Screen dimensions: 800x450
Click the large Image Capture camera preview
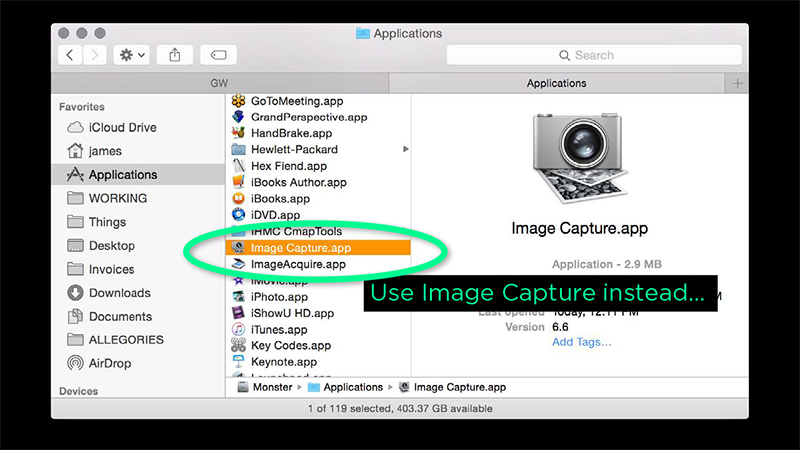[580, 157]
